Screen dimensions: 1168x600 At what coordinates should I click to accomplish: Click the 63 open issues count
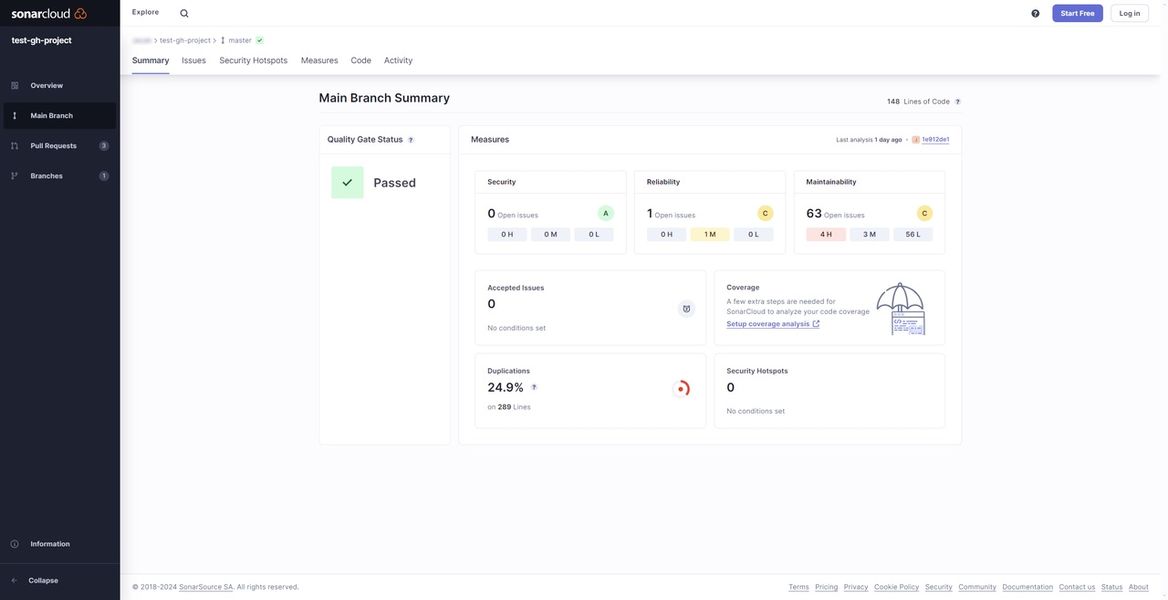813,214
